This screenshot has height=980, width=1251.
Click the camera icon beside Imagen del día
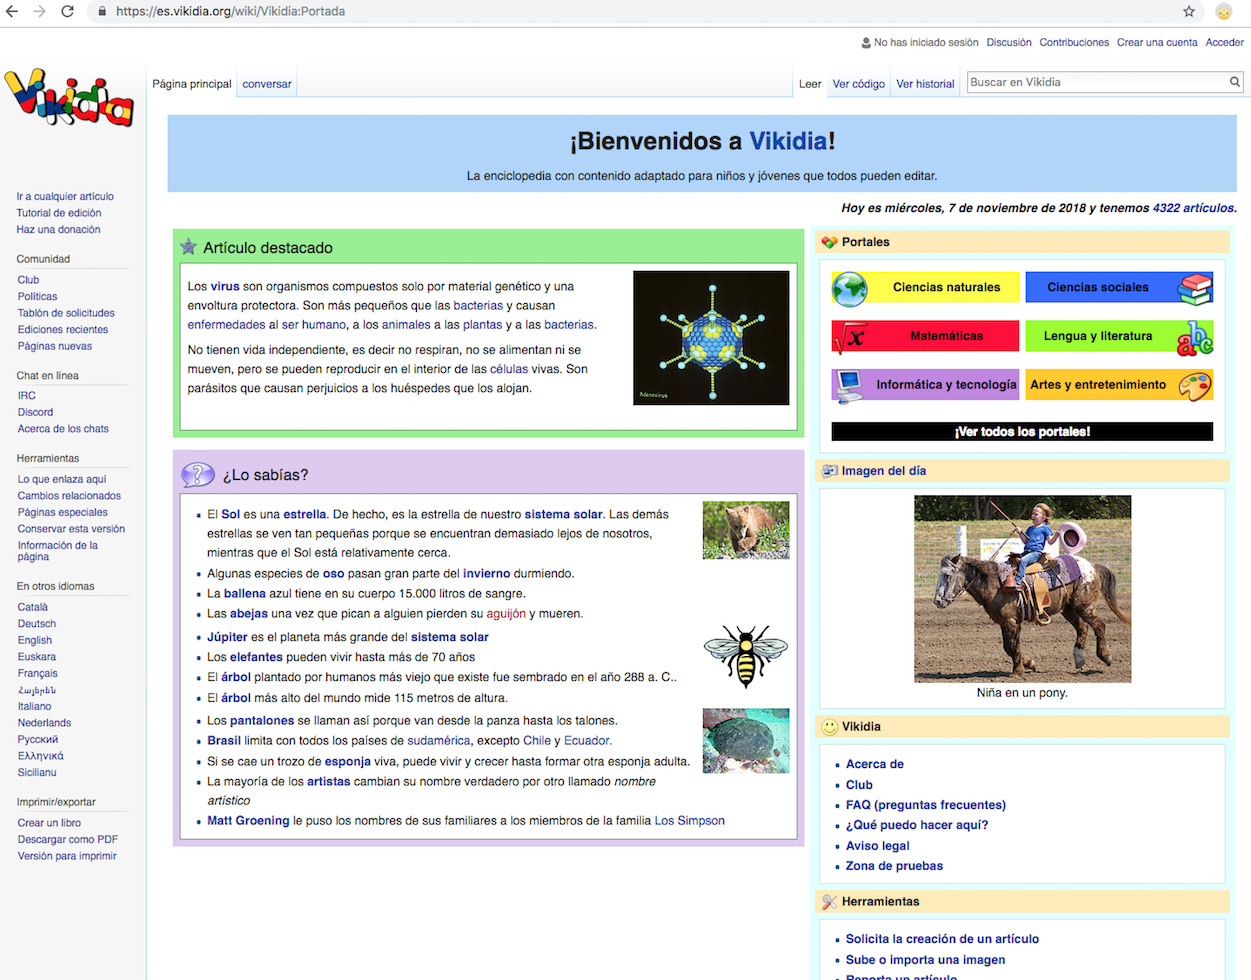(x=830, y=470)
